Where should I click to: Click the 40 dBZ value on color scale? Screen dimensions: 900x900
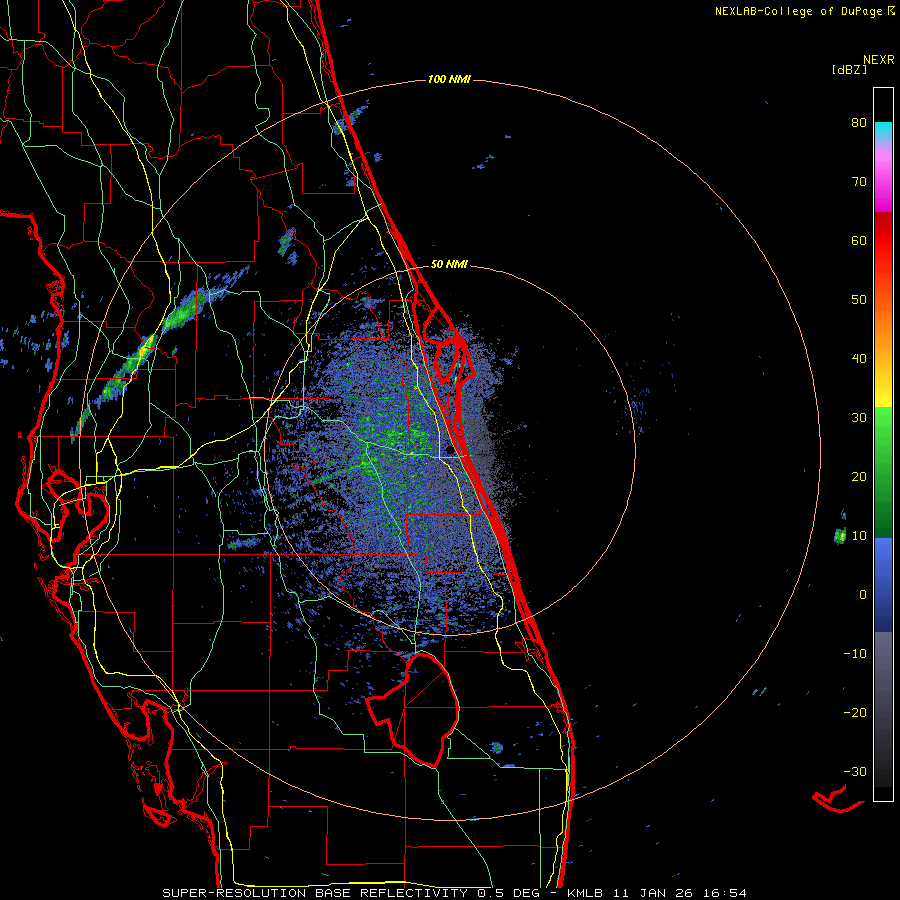tap(859, 359)
